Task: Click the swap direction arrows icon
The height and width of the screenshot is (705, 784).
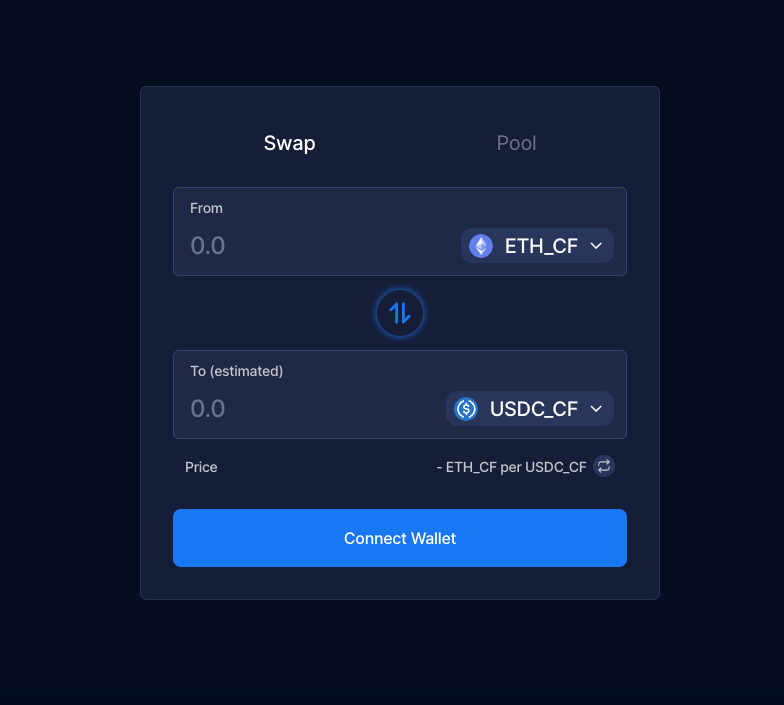Action: (400, 313)
